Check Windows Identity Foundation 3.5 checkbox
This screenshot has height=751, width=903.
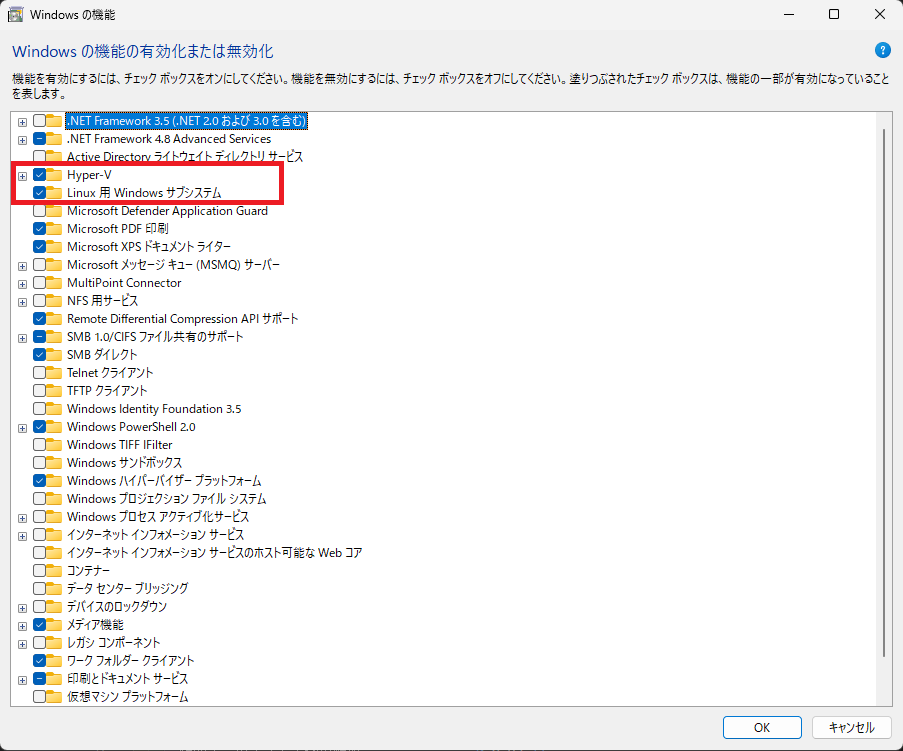39,408
